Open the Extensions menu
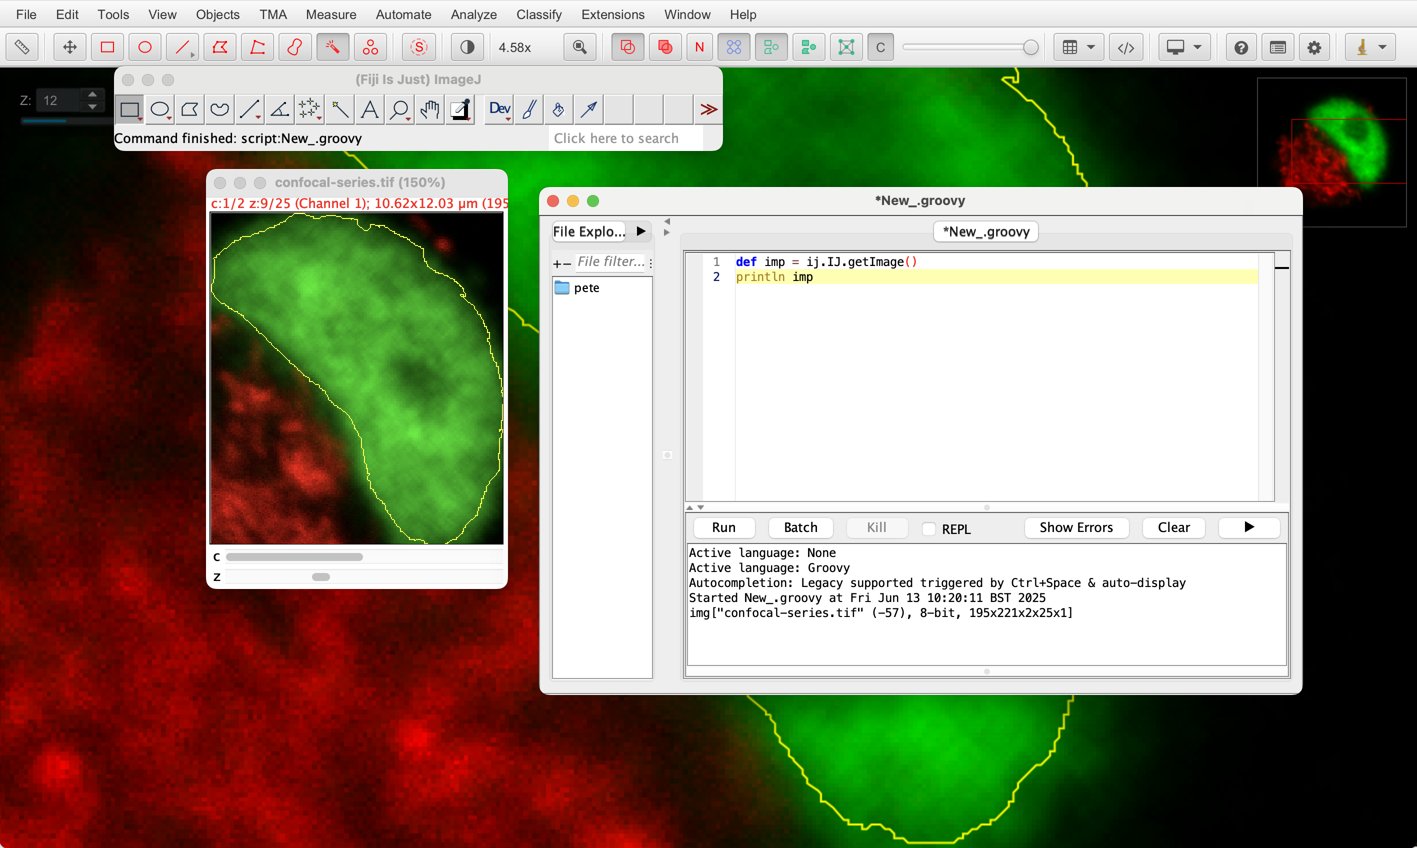This screenshot has height=848, width=1417. (x=613, y=14)
